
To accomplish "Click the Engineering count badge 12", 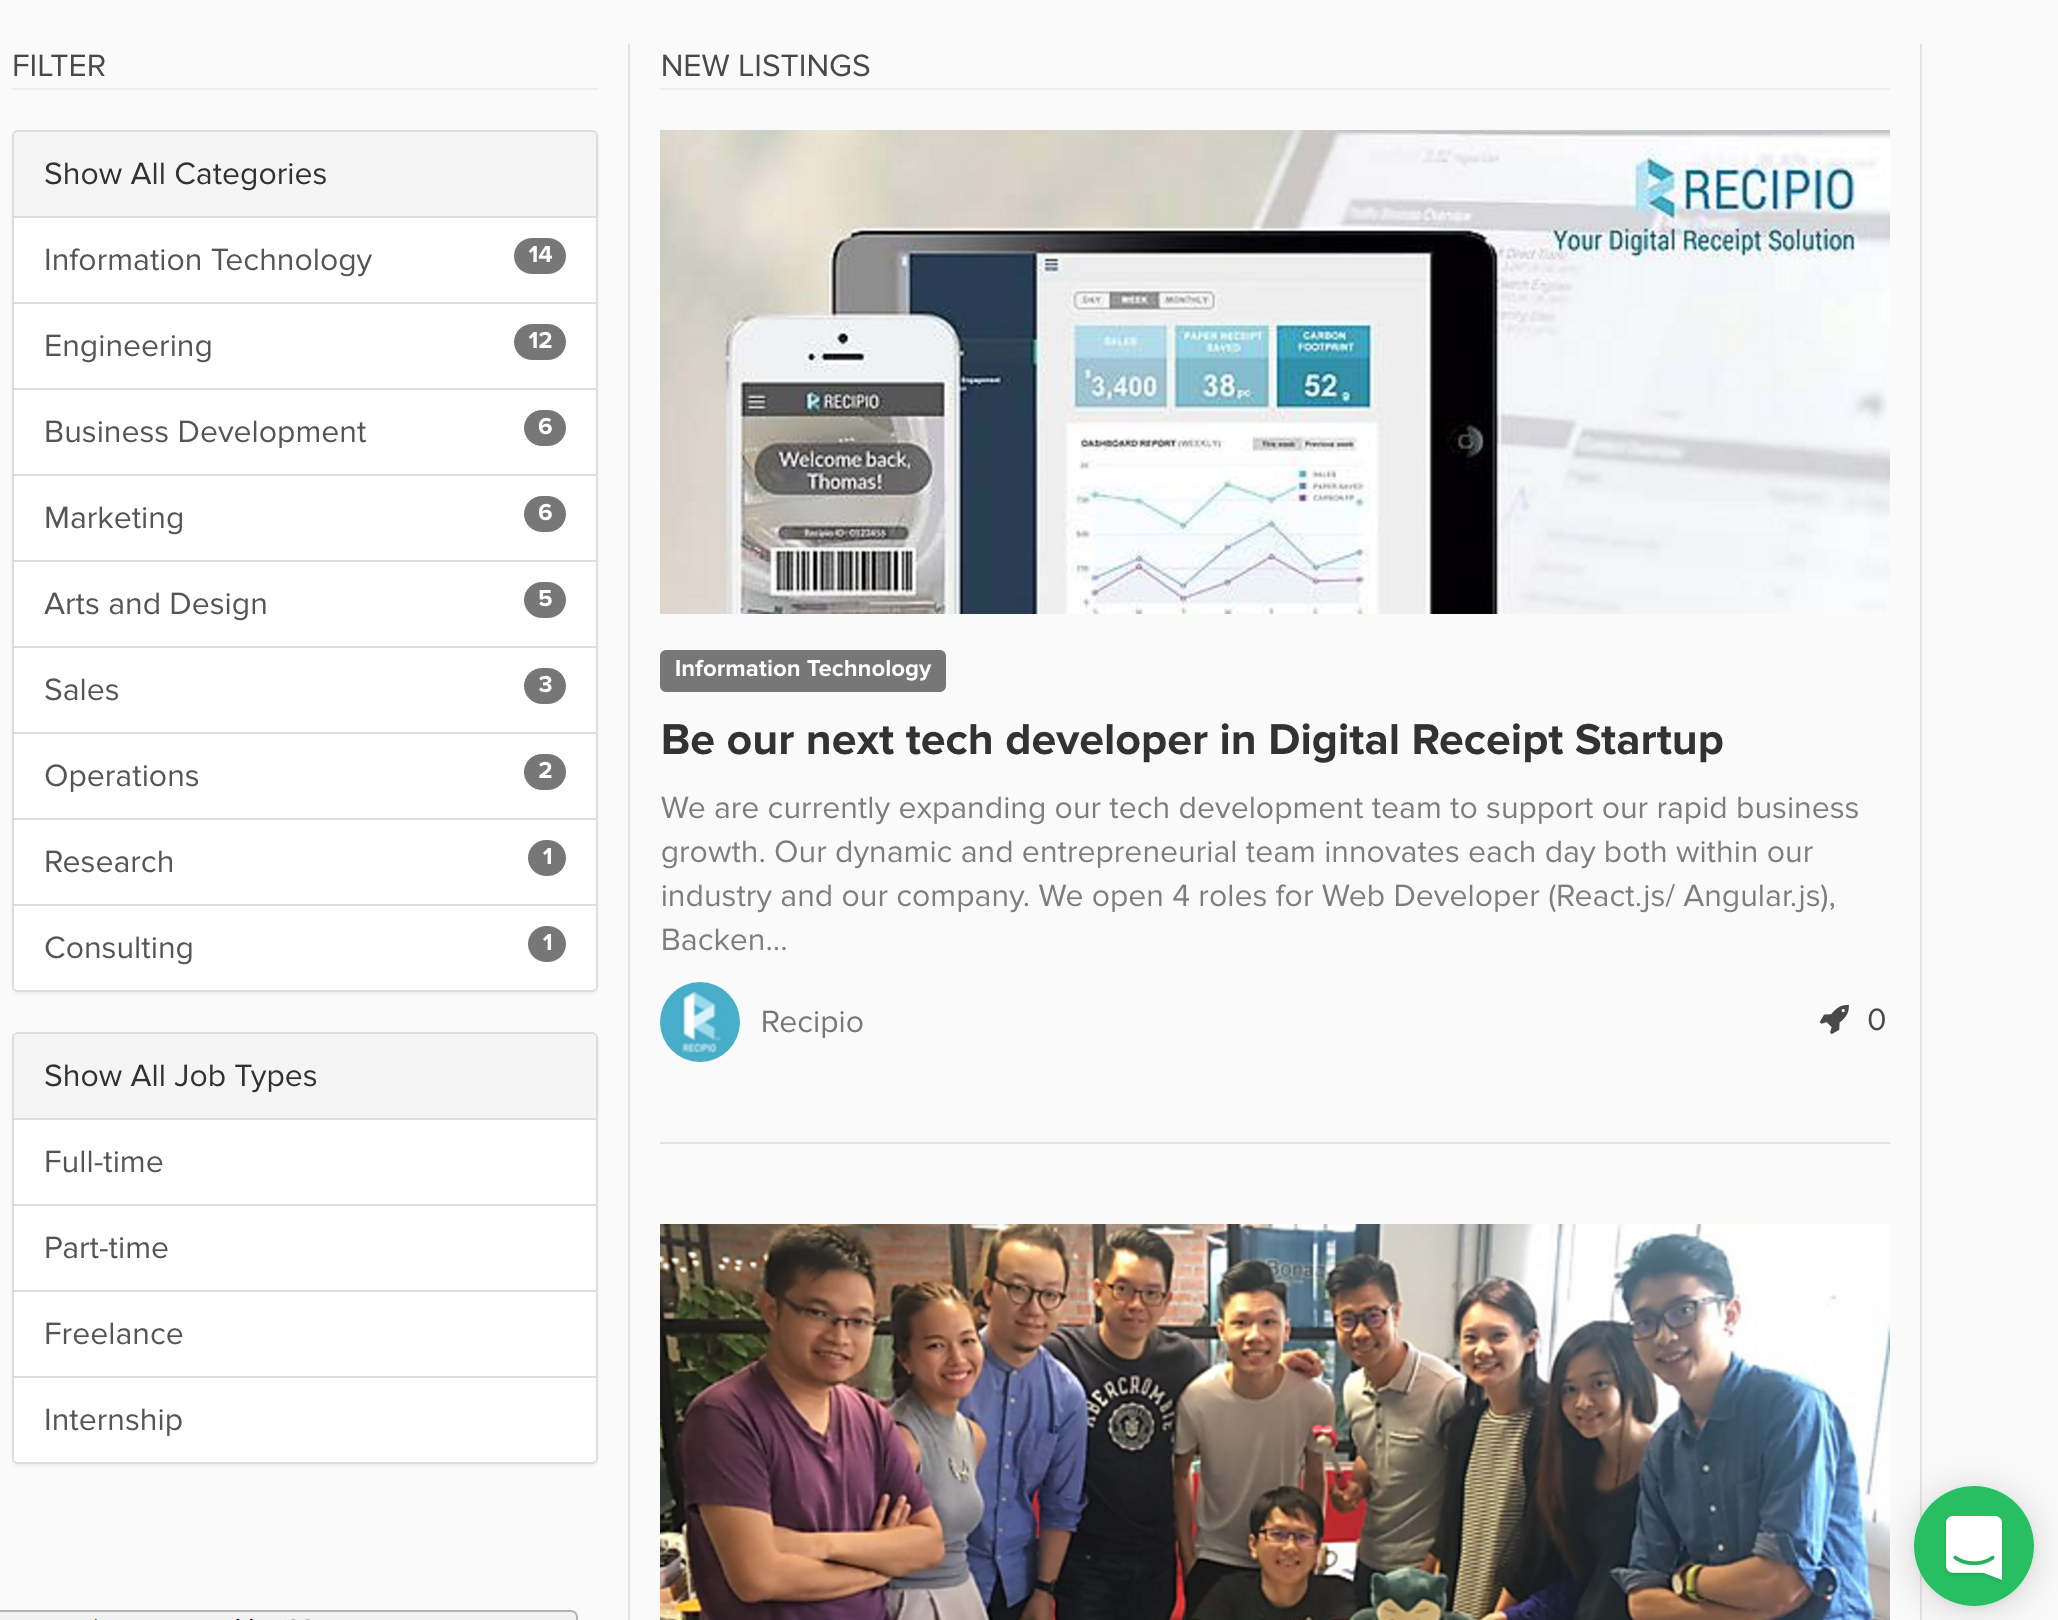I will 539,342.
